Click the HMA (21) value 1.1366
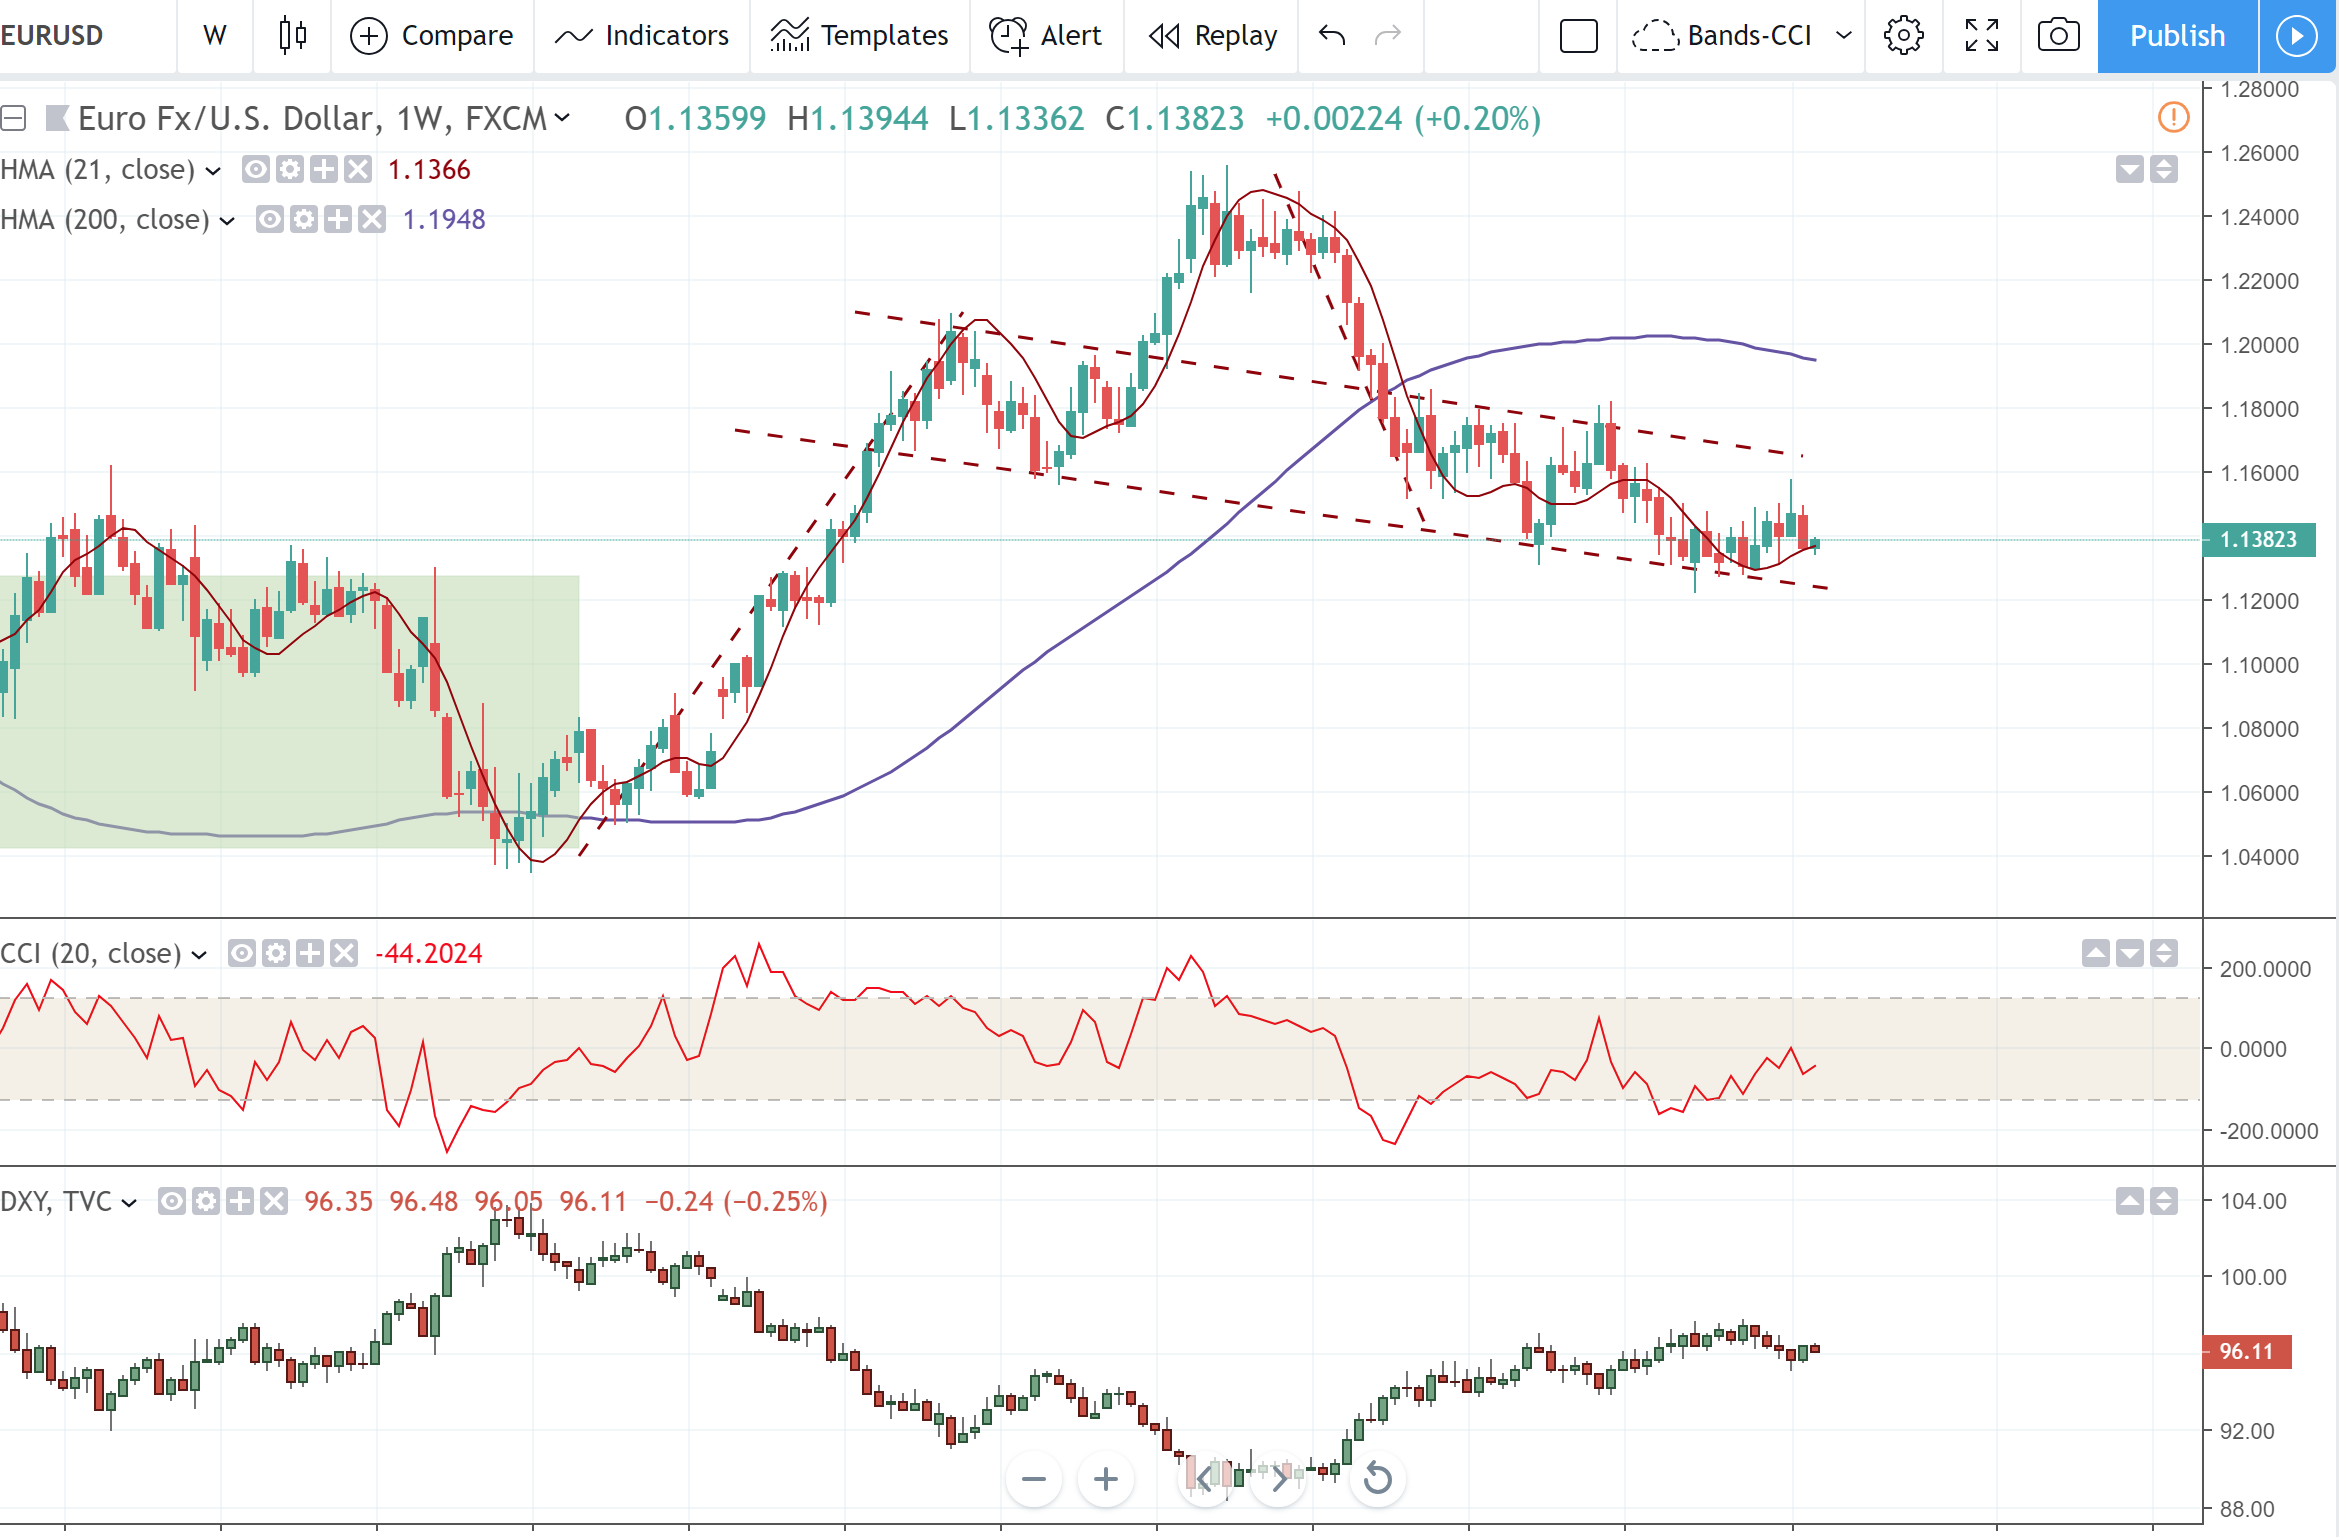The image size is (2339, 1537). [429, 169]
